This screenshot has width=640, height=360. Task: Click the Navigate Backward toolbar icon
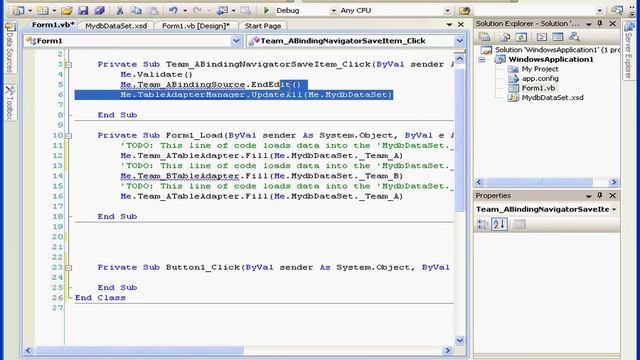222,11
